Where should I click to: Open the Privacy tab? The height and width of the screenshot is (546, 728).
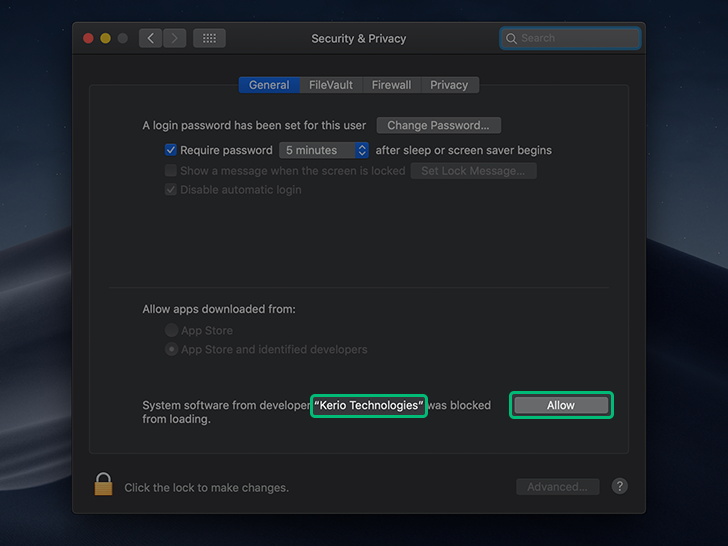point(449,85)
